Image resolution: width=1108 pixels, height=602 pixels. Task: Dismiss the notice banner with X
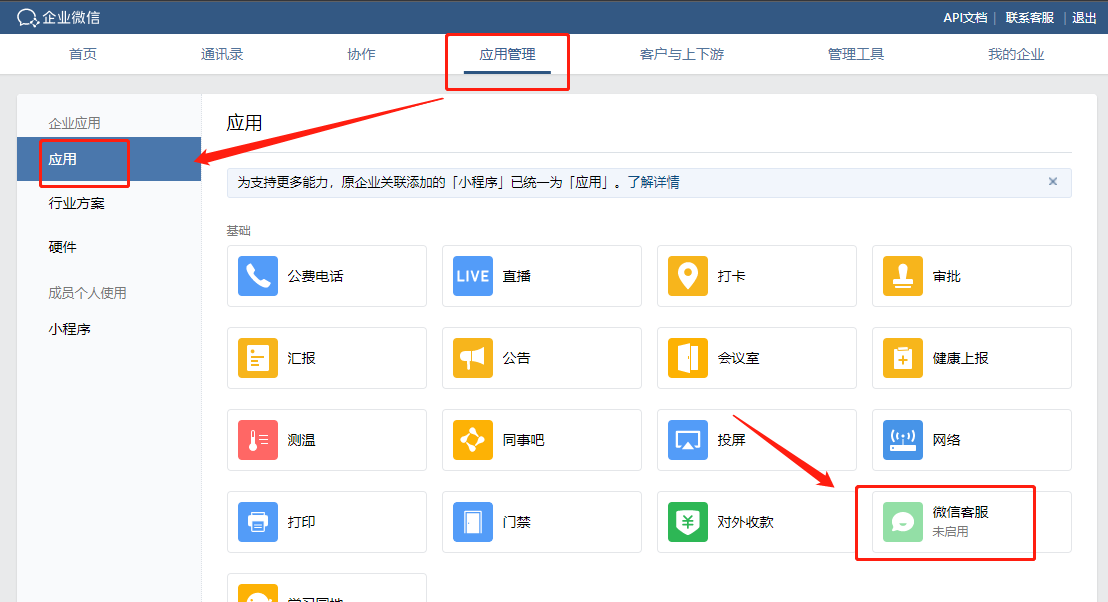[x=1052, y=182]
